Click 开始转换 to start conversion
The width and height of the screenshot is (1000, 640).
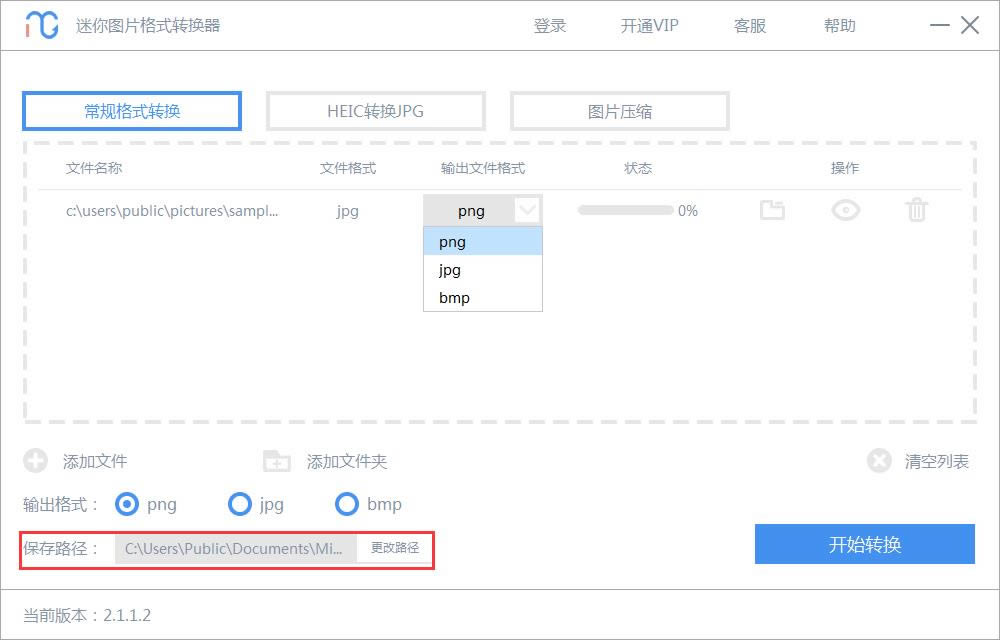coord(865,544)
